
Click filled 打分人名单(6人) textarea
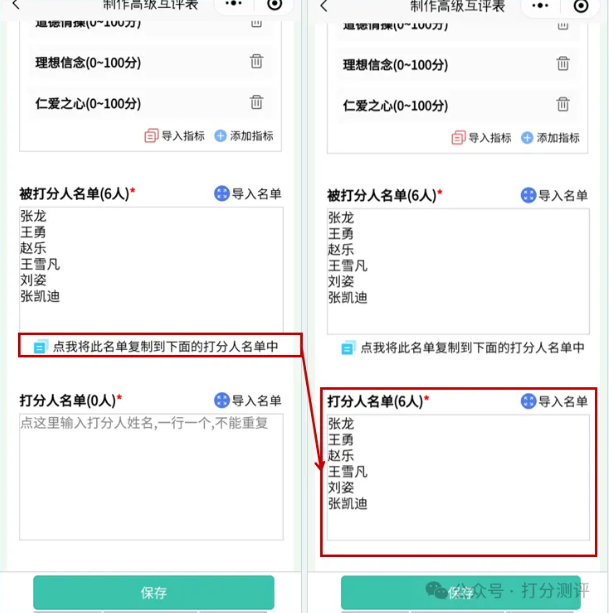[458, 478]
